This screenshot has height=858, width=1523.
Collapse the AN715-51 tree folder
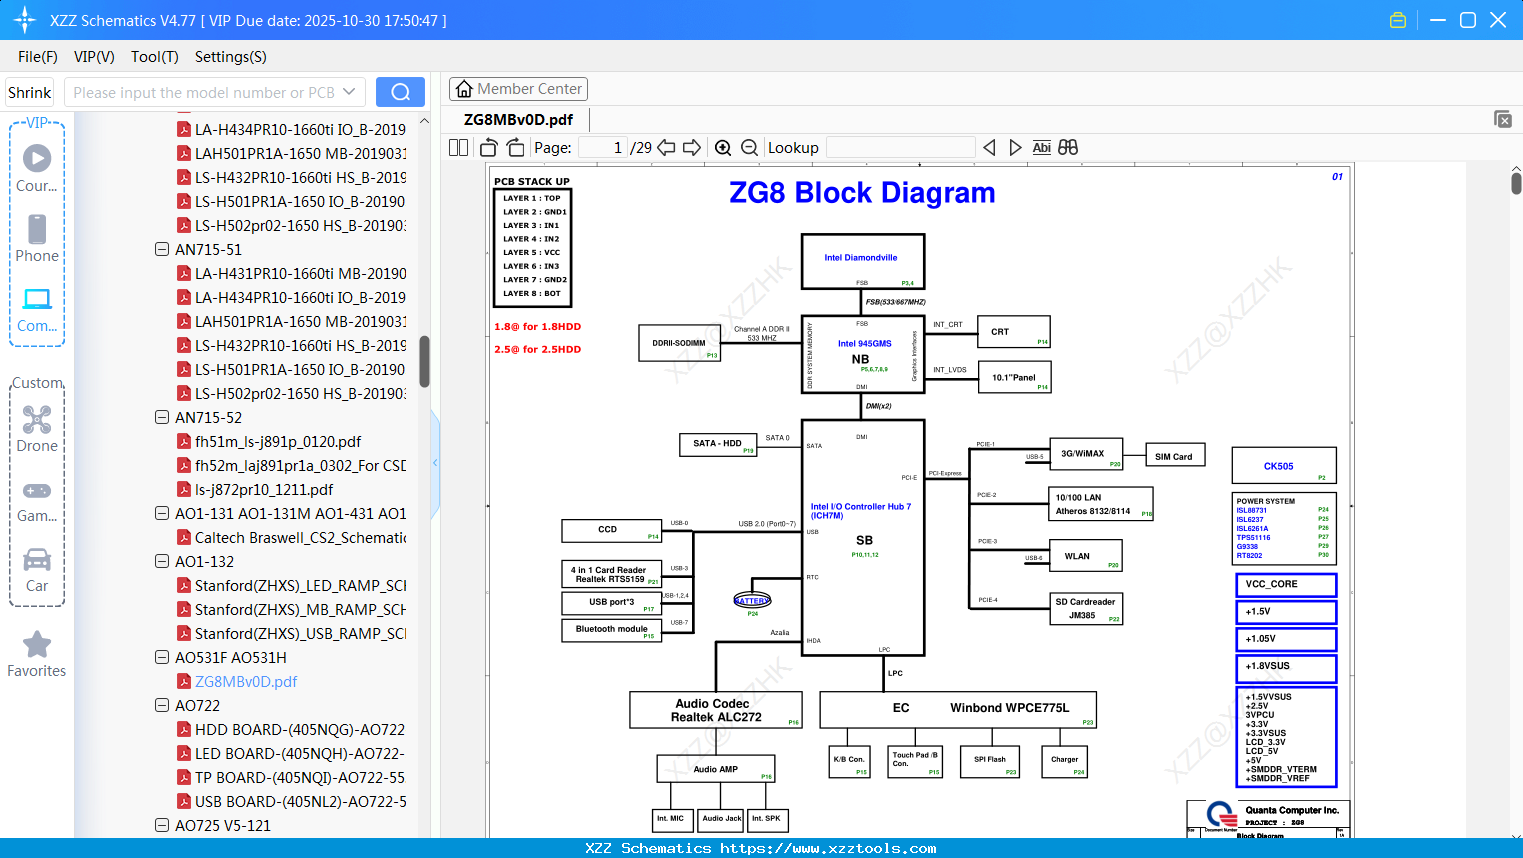coord(162,249)
